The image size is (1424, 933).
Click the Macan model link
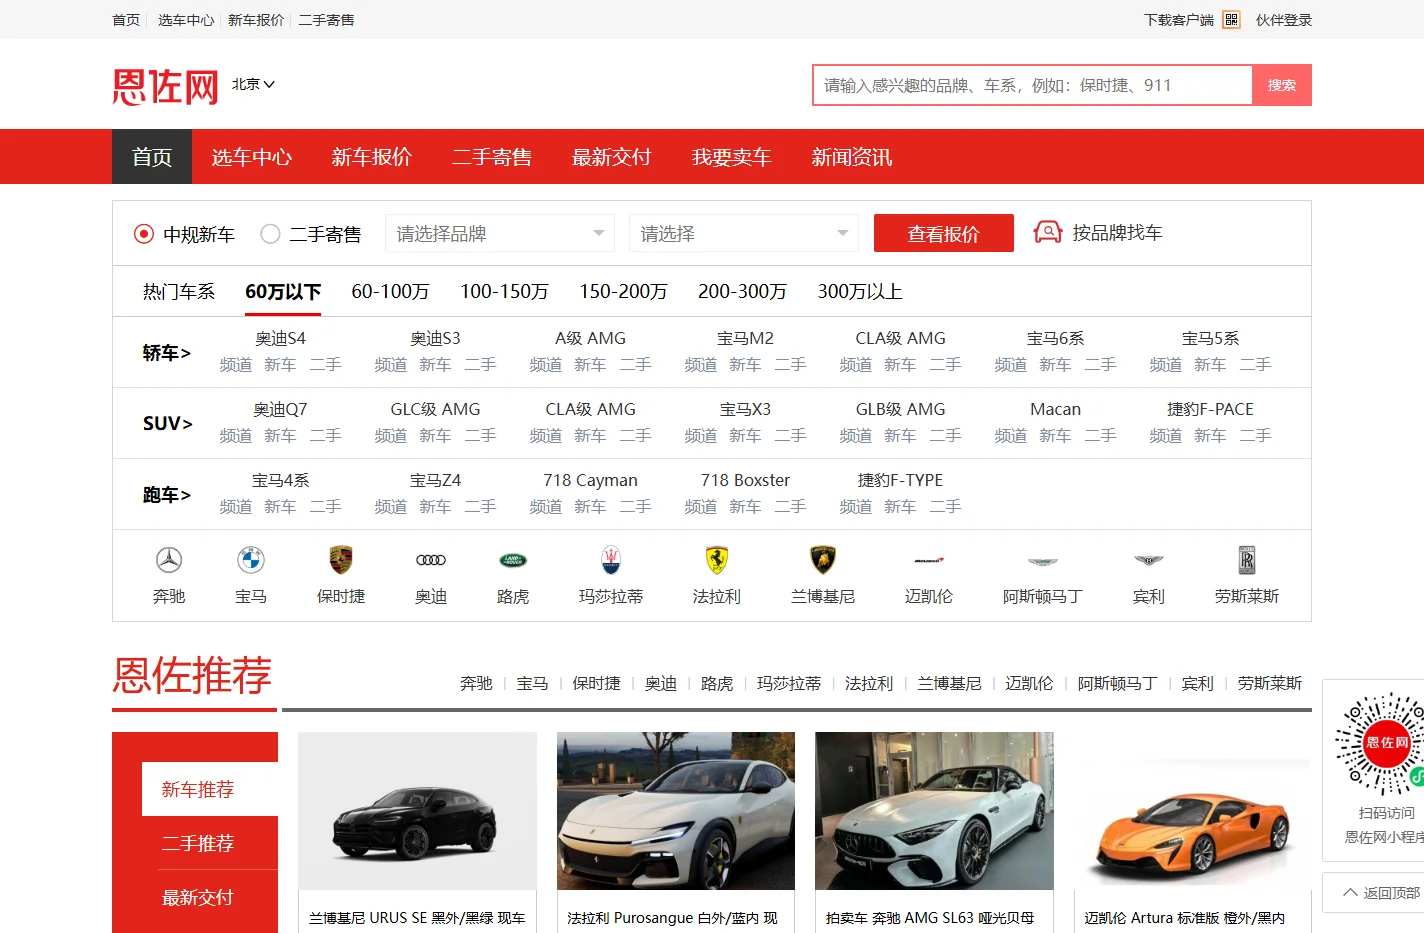click(1055, 409)
